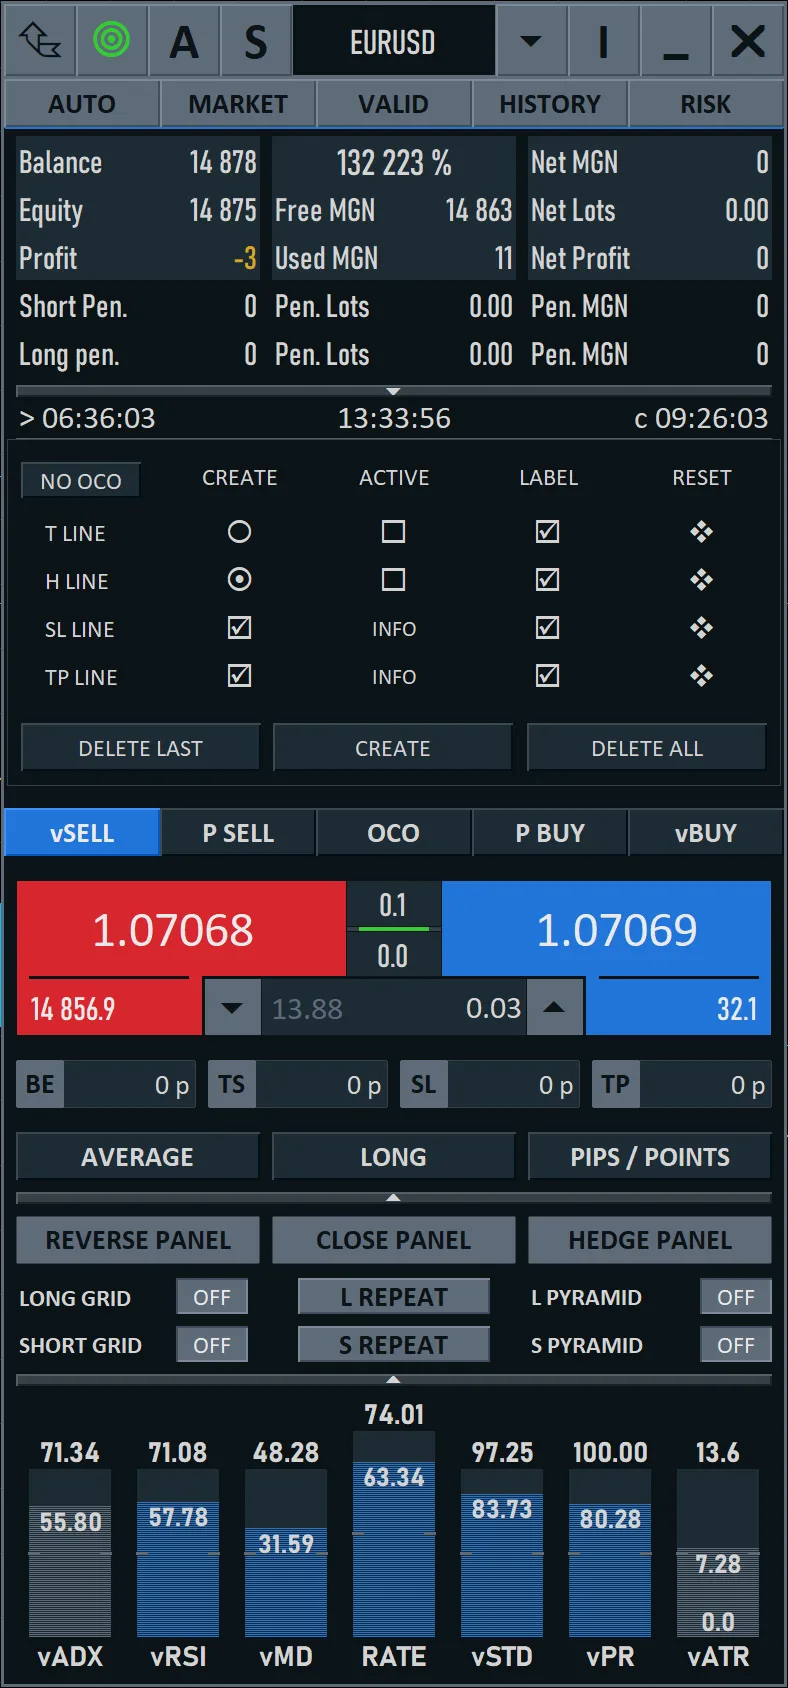Uncheck the H LINE label checkbox
Viewport: 788px width, 1688px height.
[548, 580]
